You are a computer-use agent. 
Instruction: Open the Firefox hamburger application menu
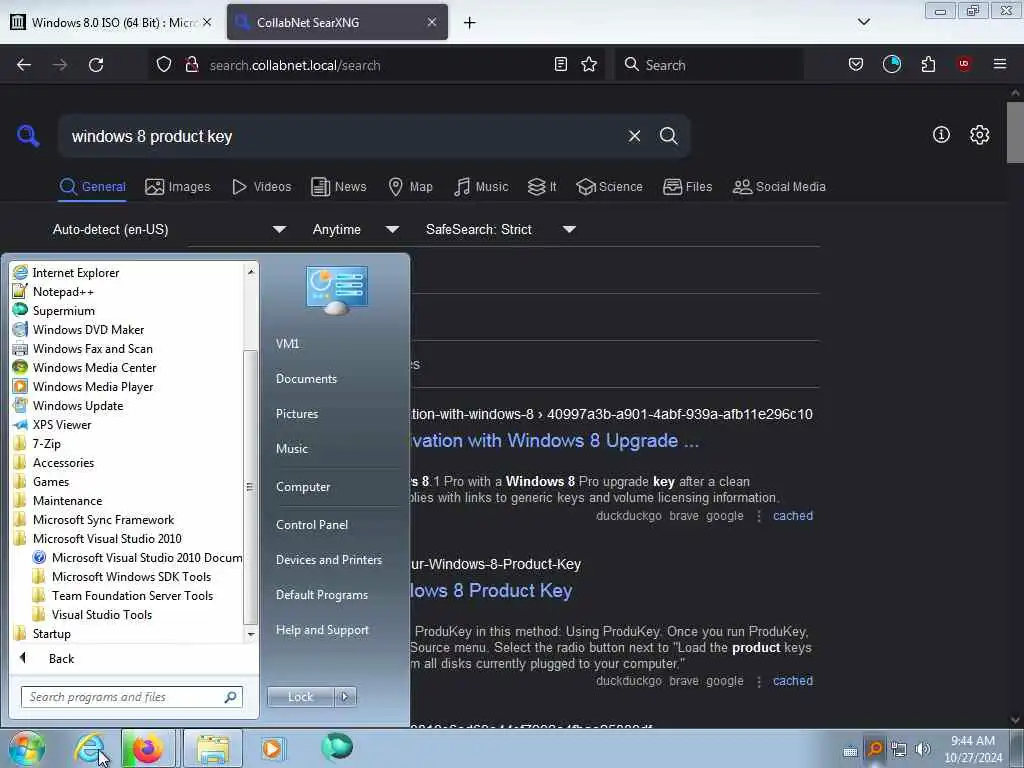999,64
